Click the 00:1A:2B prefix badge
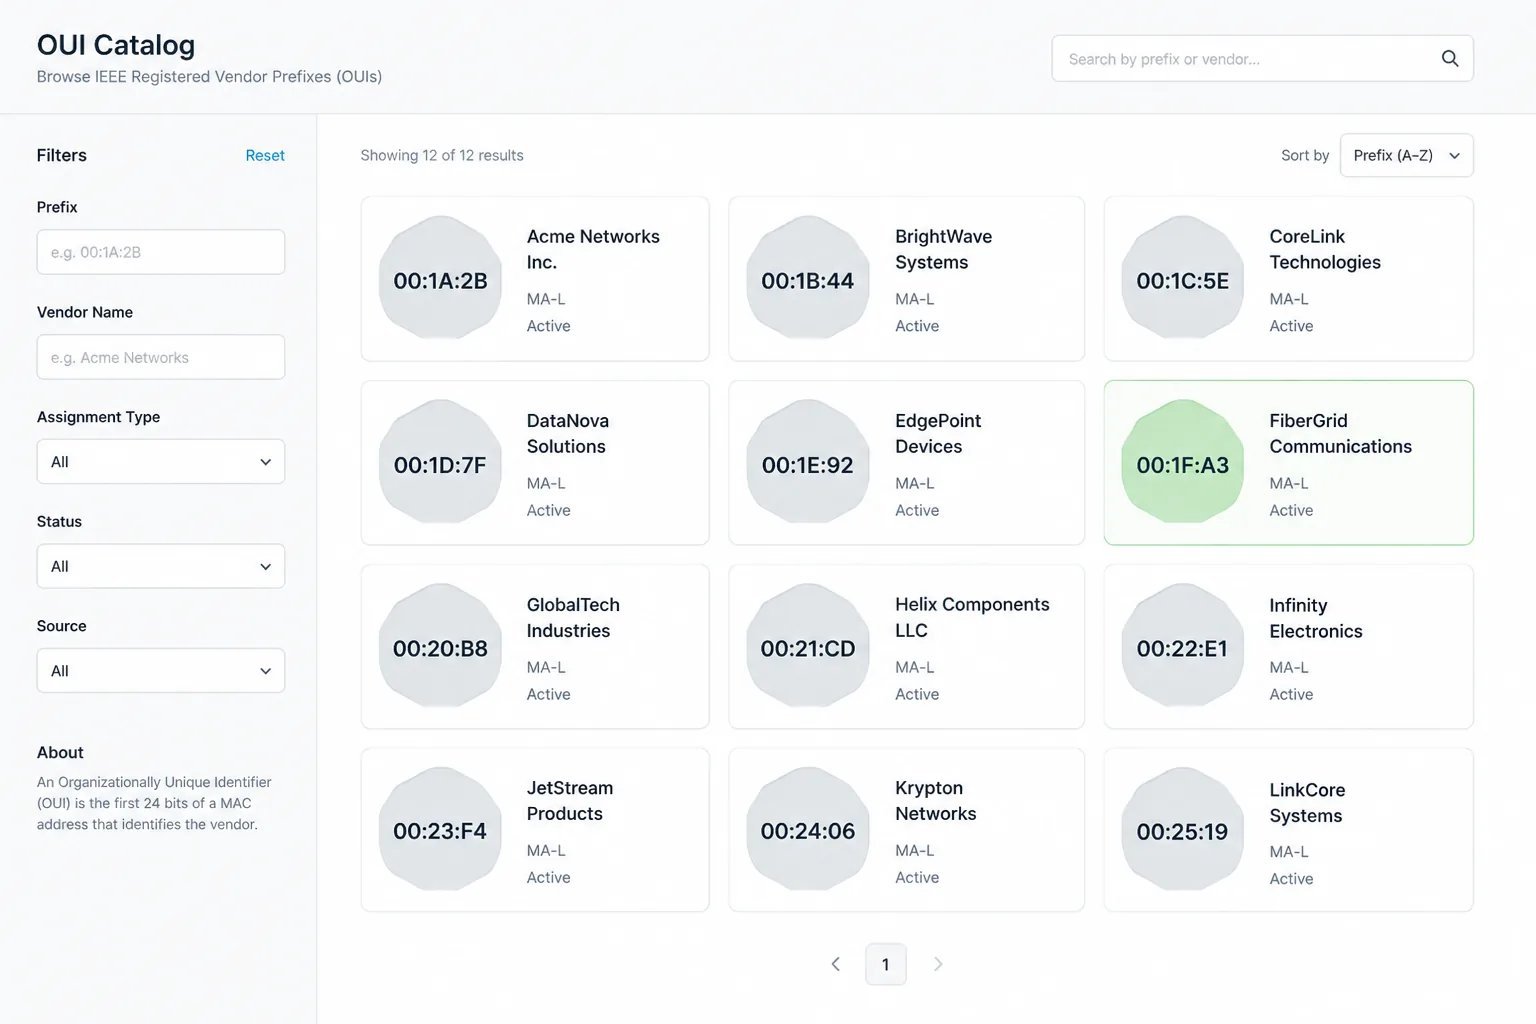 (x=440, y=279)
